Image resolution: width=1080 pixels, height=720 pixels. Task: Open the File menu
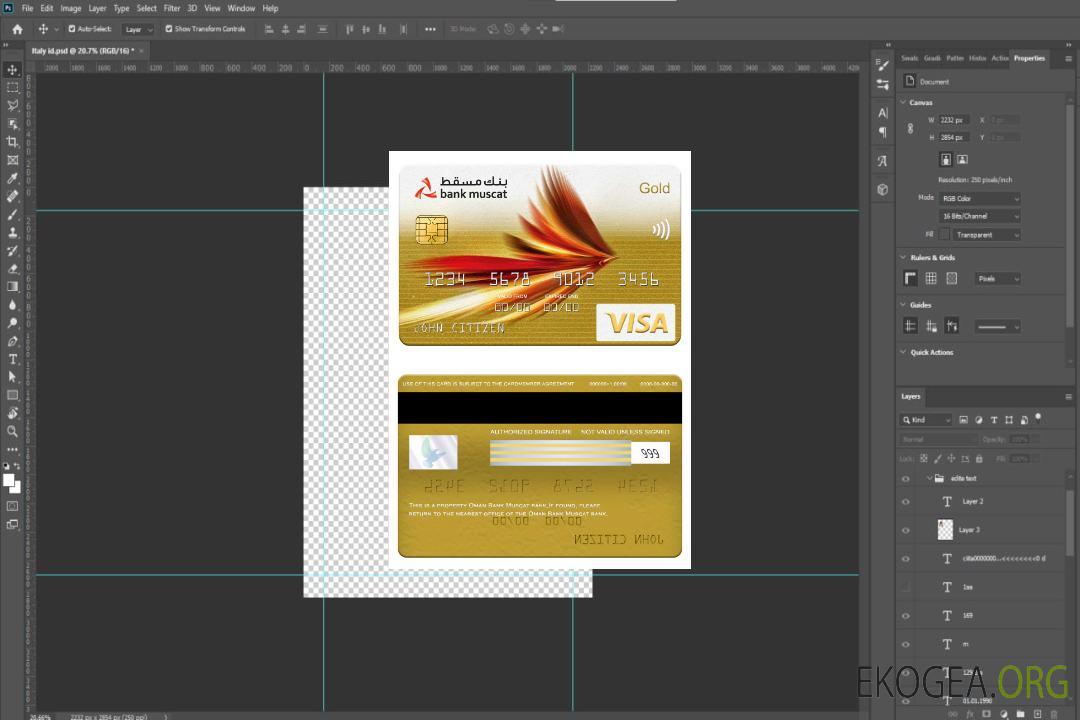tap(28, 8)
